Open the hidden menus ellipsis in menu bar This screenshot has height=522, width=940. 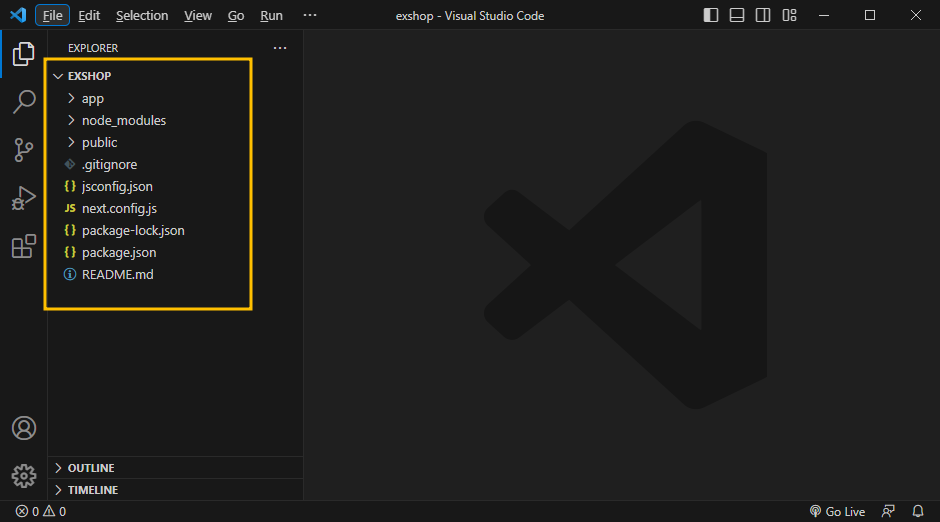[309, 15]
